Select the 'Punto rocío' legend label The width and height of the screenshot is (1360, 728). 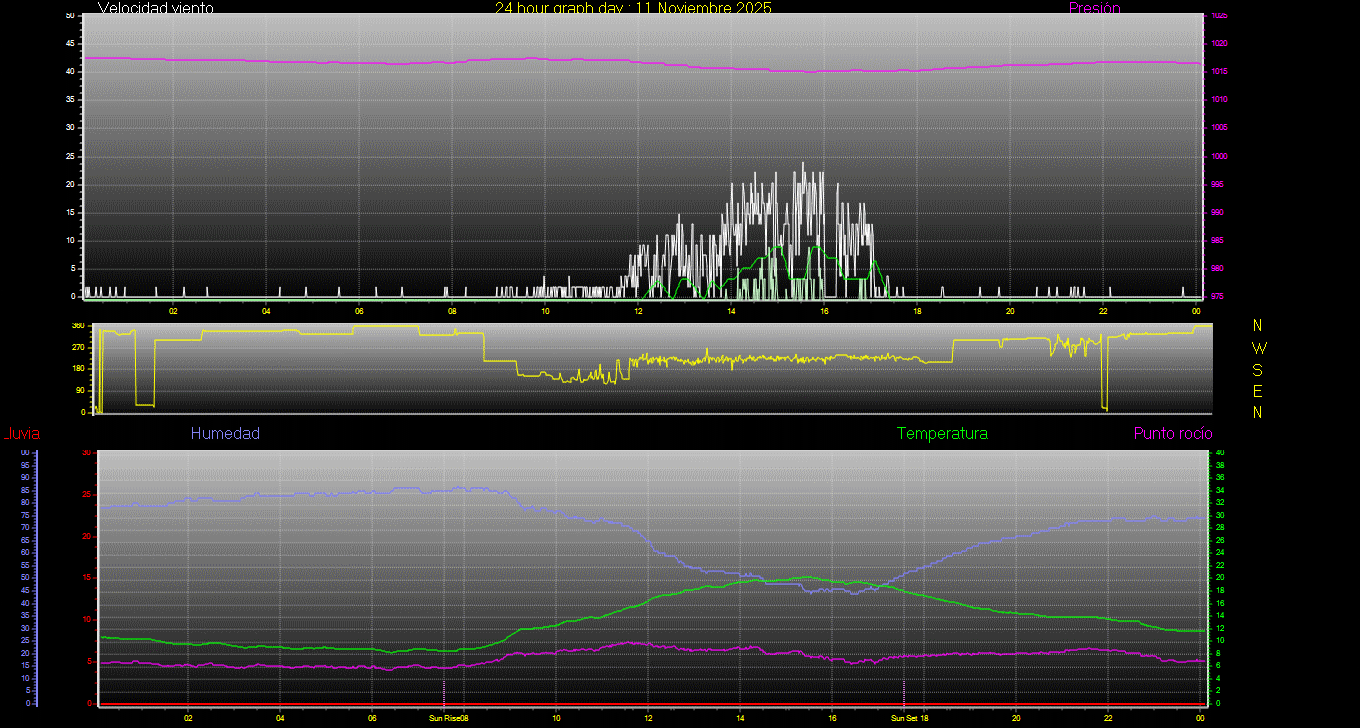tap(1173, 434)
